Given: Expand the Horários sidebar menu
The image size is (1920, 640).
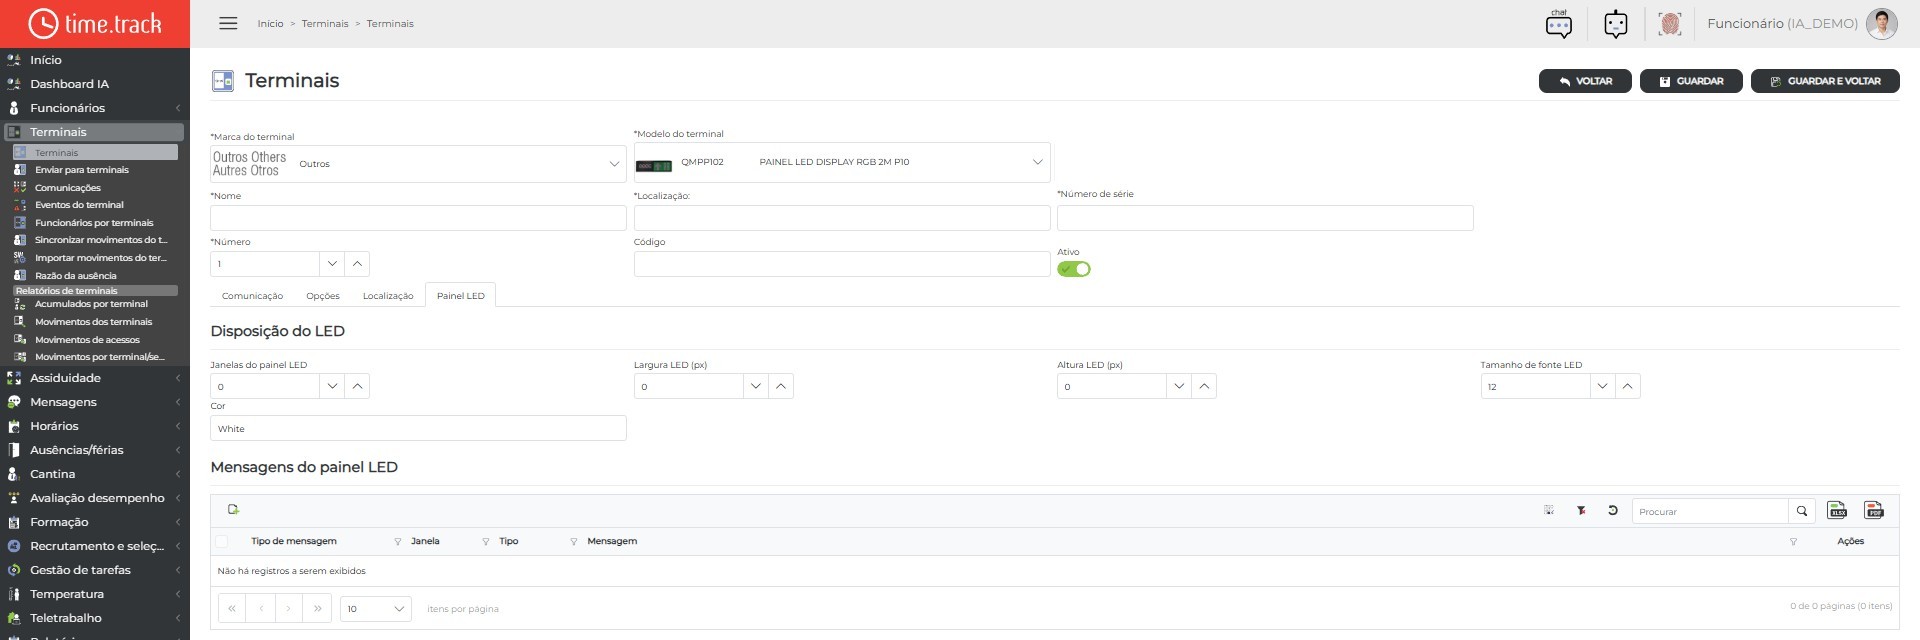Looking at the screenshot, I should tap(95, 426).
